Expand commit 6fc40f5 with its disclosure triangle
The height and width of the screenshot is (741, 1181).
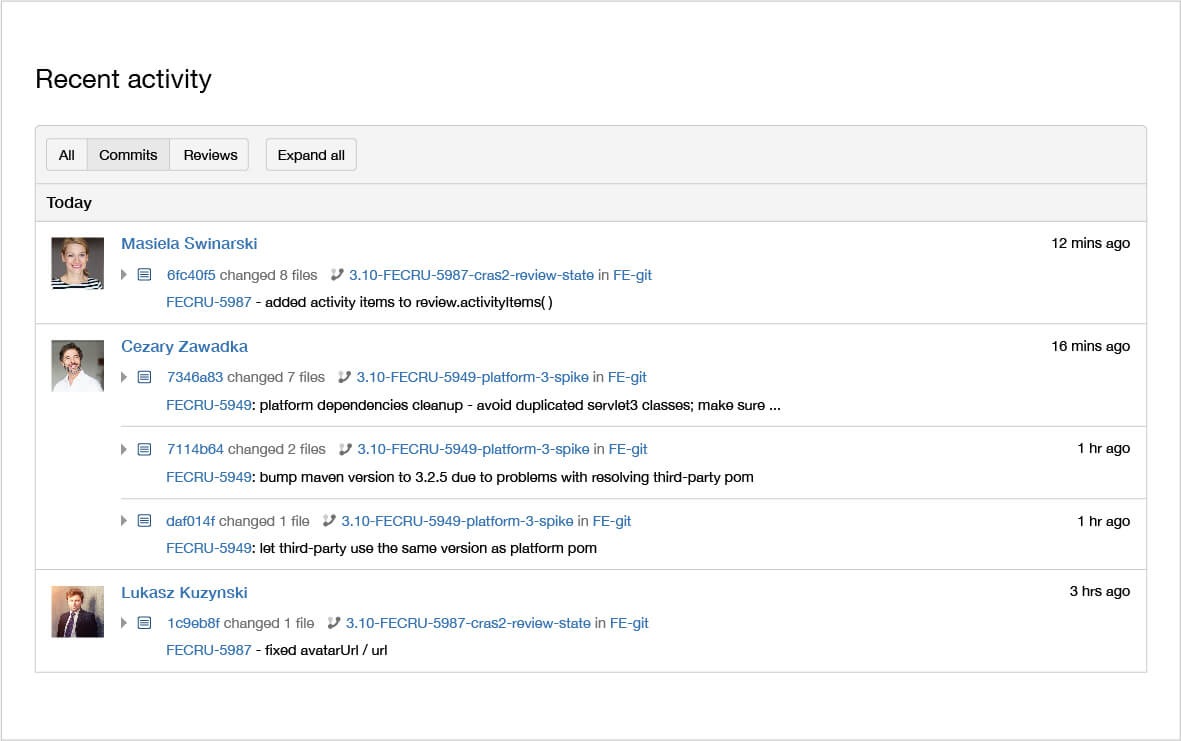(x=123, y=275)
